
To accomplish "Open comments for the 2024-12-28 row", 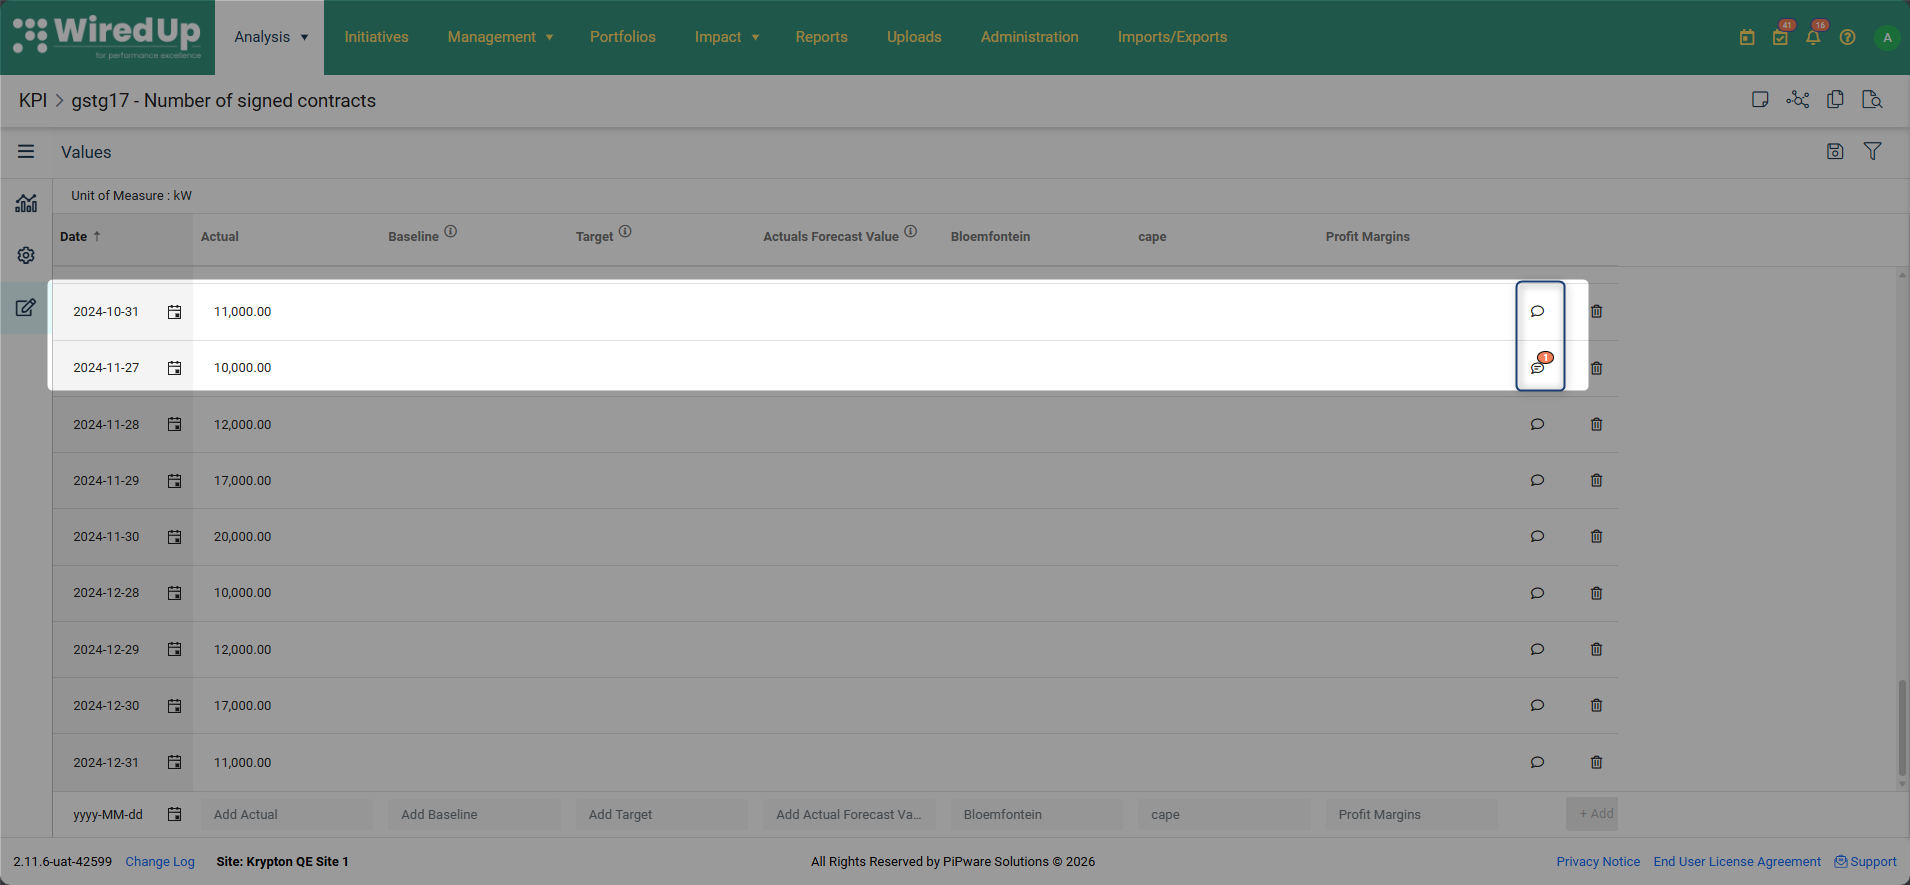I will pos(1537,593).
